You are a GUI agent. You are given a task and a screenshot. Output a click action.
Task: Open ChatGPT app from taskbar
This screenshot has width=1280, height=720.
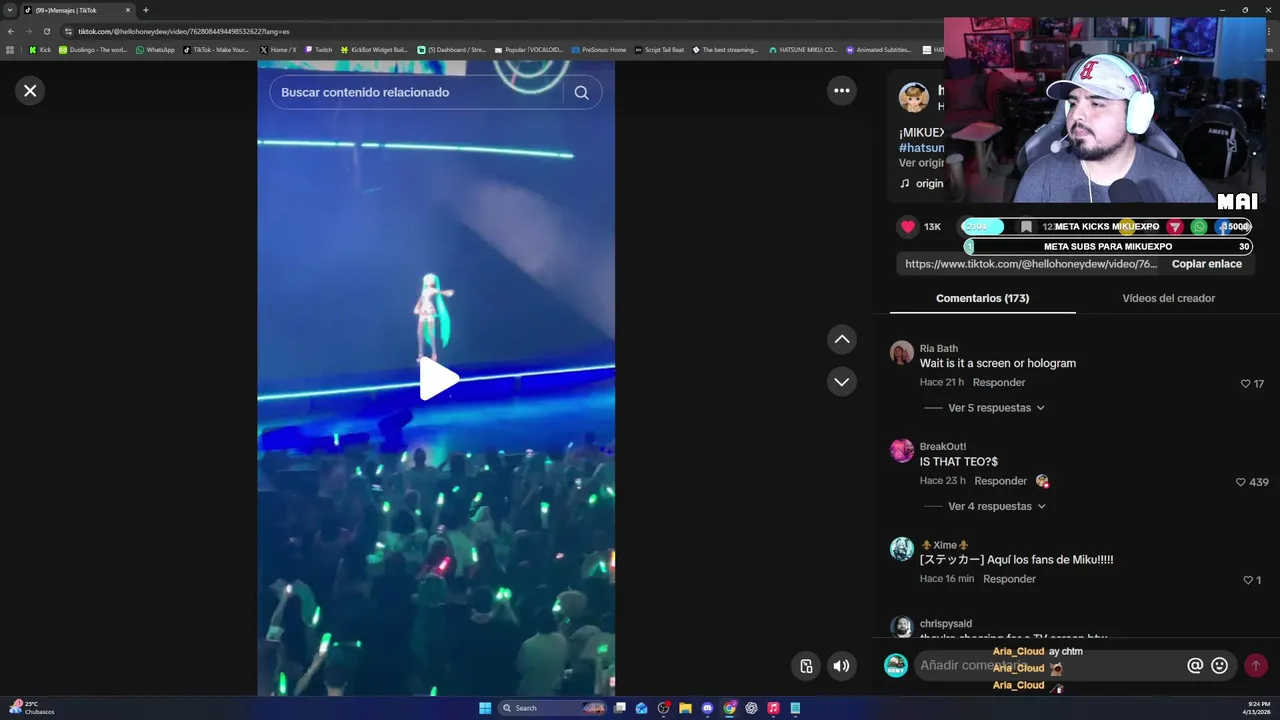tap(751, 708)
